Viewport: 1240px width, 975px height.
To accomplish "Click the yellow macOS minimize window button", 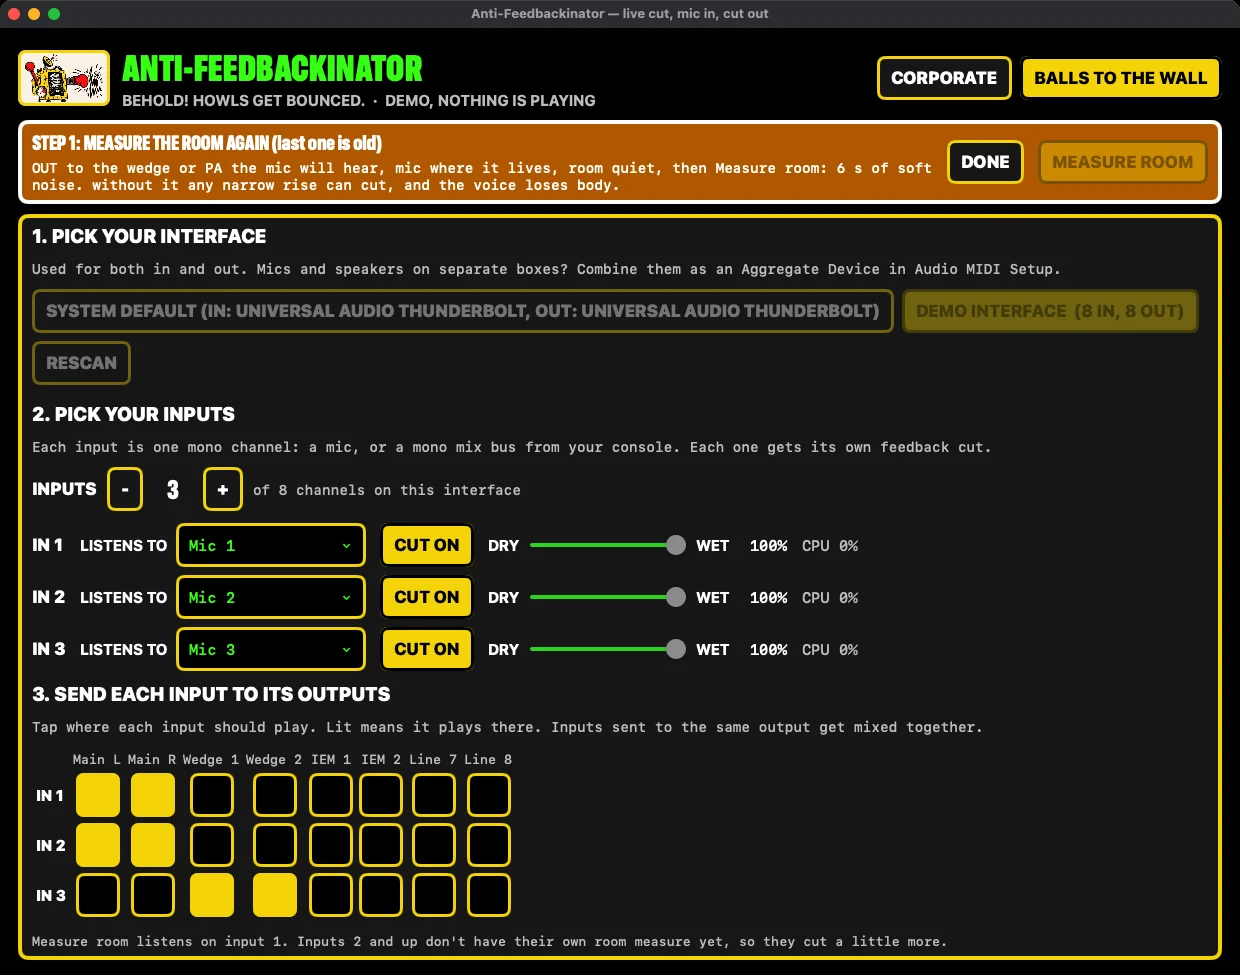I will pyautogui.click(x=34, y=14).
